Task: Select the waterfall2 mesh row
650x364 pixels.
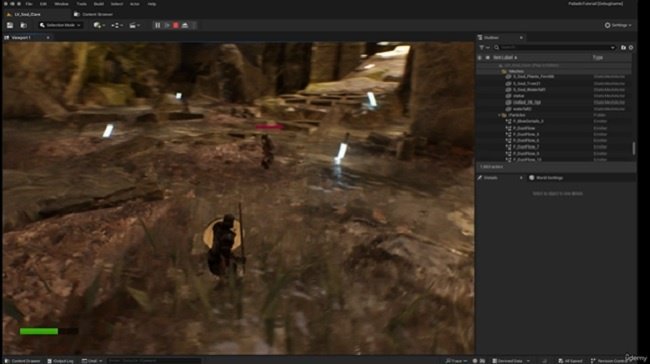Action: pyautogui.click(x=555, y=109)
